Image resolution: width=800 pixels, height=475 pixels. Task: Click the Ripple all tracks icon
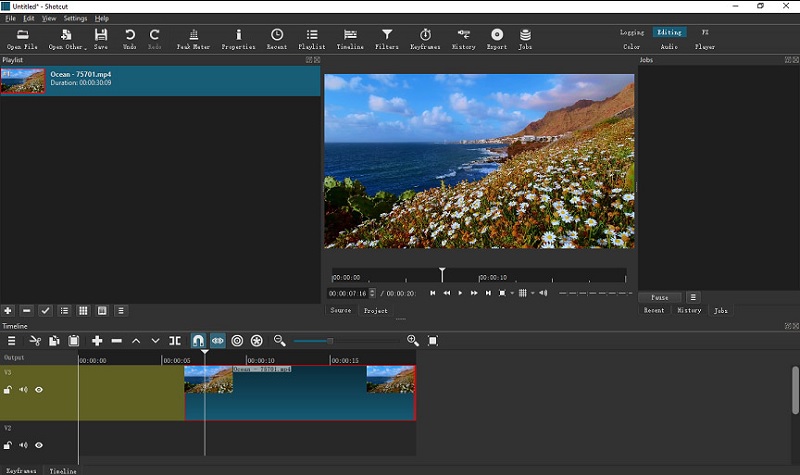click(257, 341)
